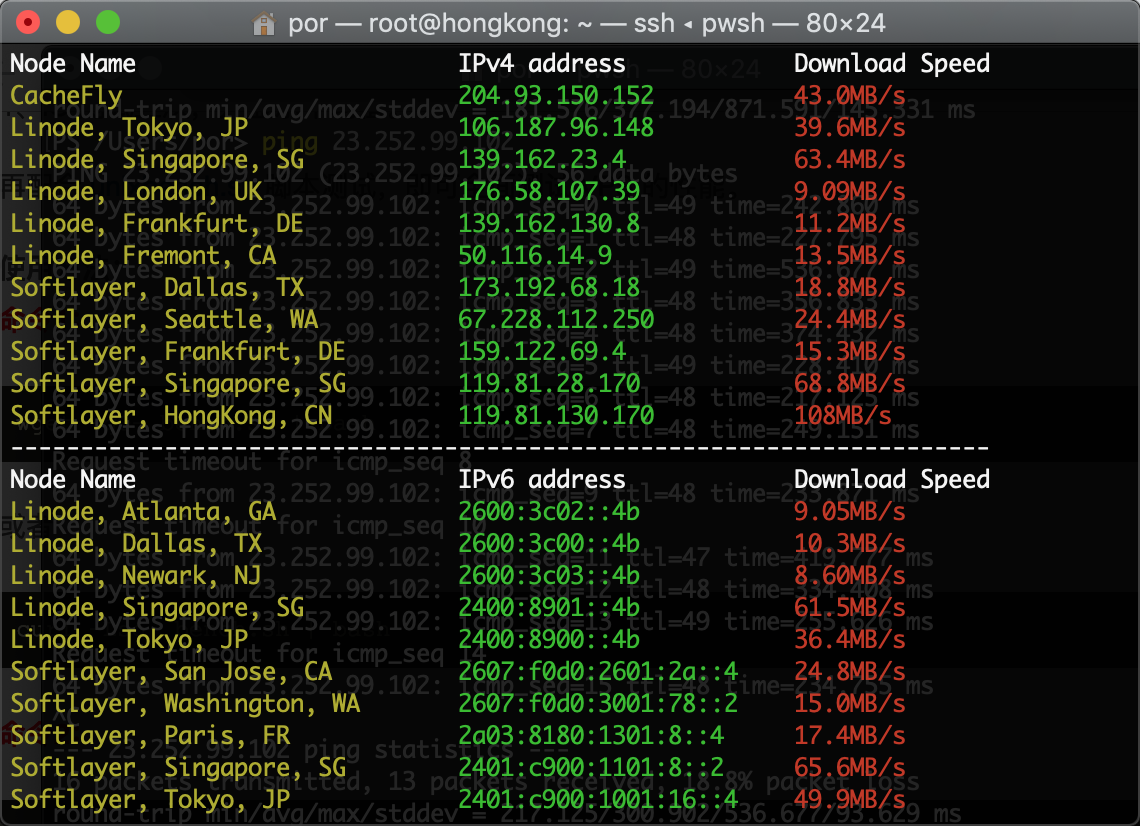Click the 8.60MB/s speed value
The image size is (1140, 826).
[849, 575]
